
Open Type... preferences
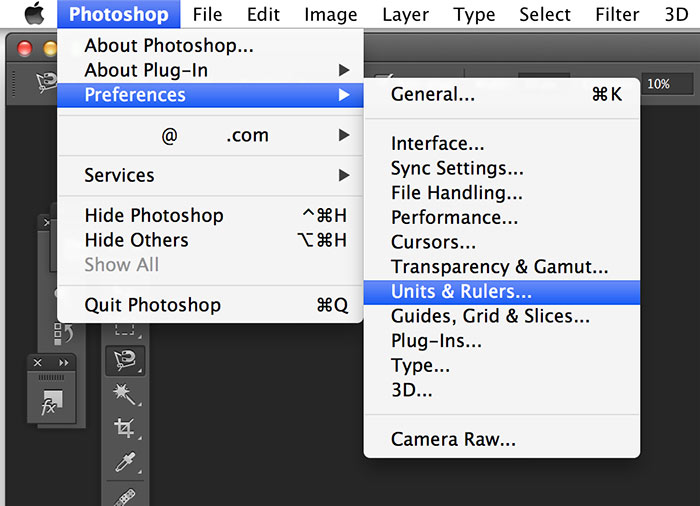click(502, 365)
